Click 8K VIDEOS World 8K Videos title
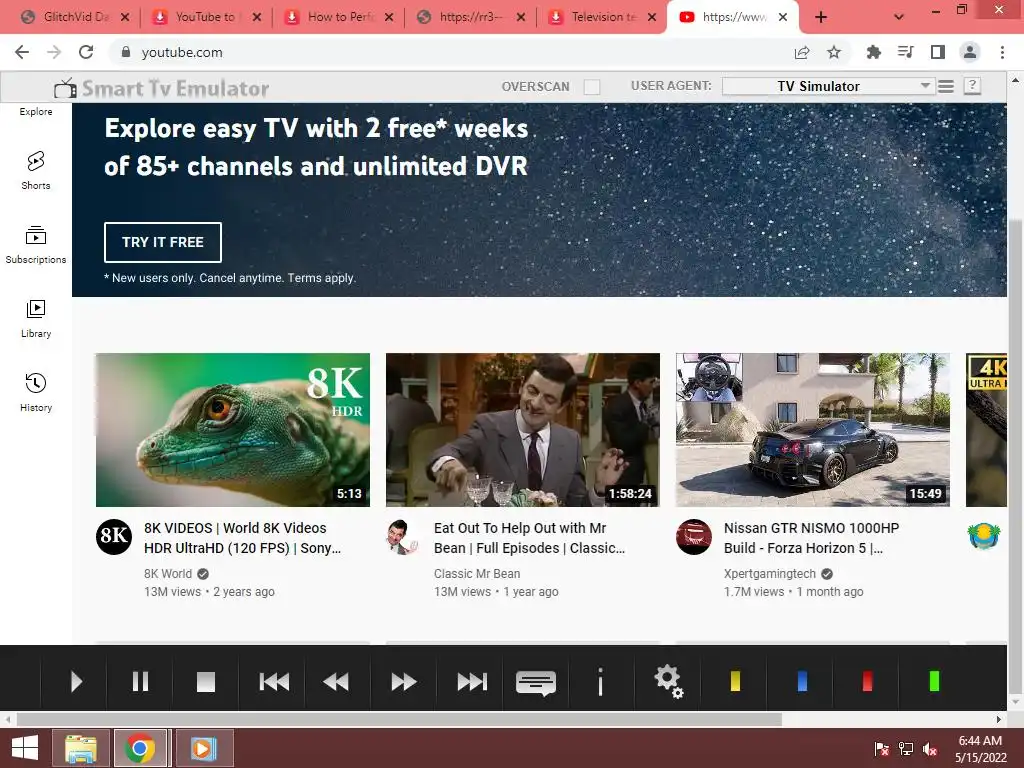 242,538
